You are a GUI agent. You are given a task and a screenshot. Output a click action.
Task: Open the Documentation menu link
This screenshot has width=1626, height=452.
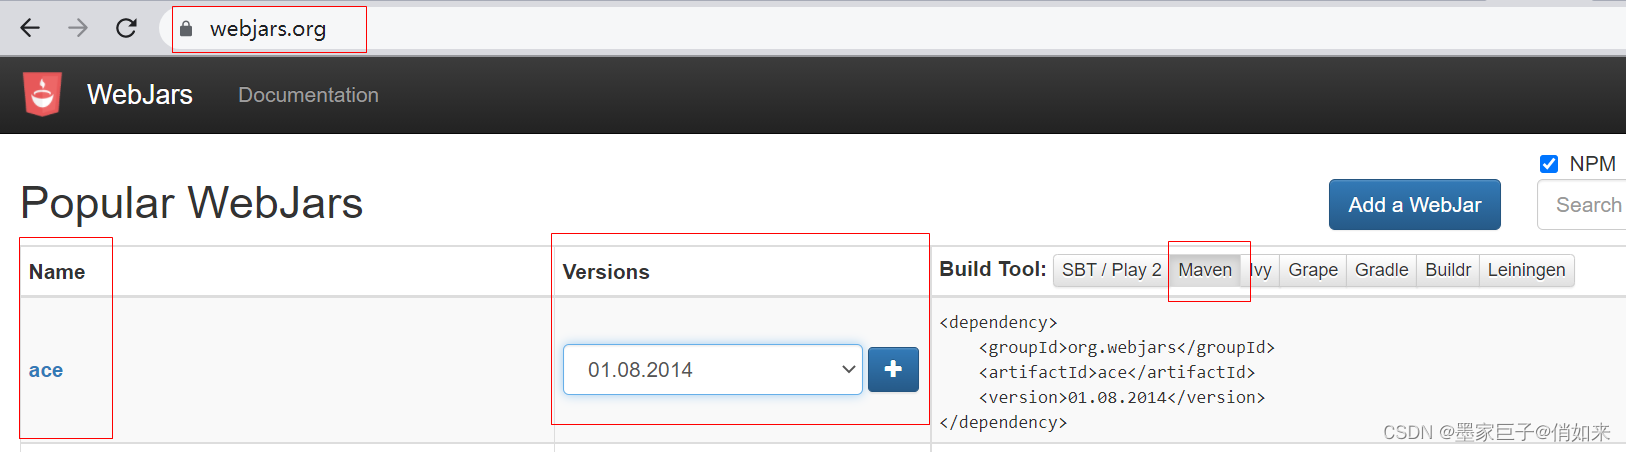click(308, 95)
